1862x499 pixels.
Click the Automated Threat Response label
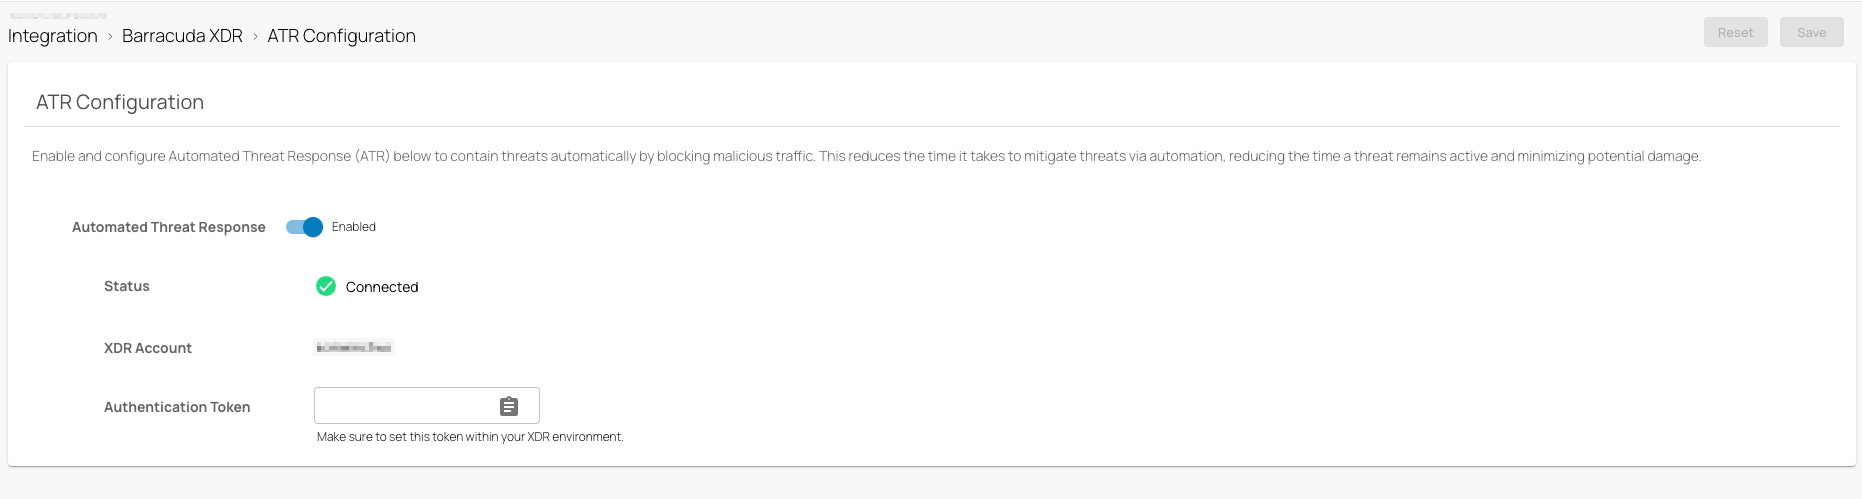point(169,227)
